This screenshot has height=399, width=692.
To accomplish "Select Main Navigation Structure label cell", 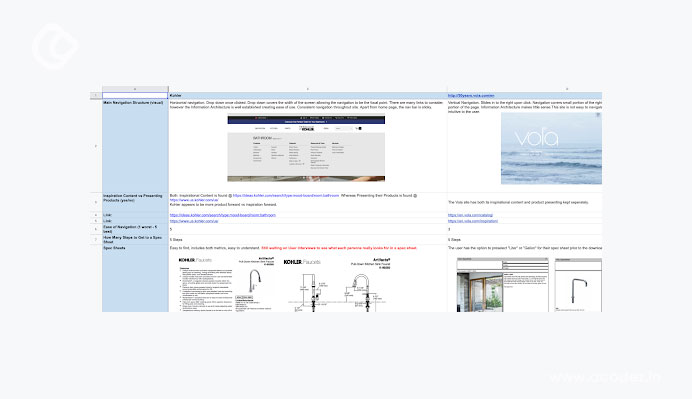I will (x=135, y=146).
